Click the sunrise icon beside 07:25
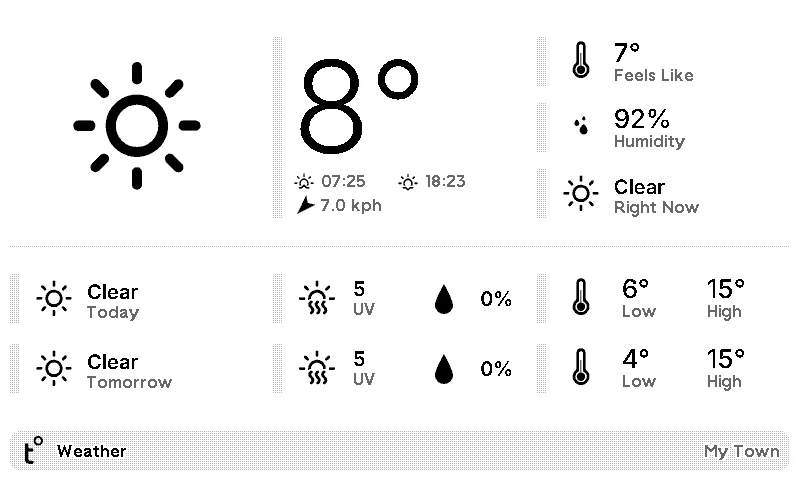 [x=304, y=182]
